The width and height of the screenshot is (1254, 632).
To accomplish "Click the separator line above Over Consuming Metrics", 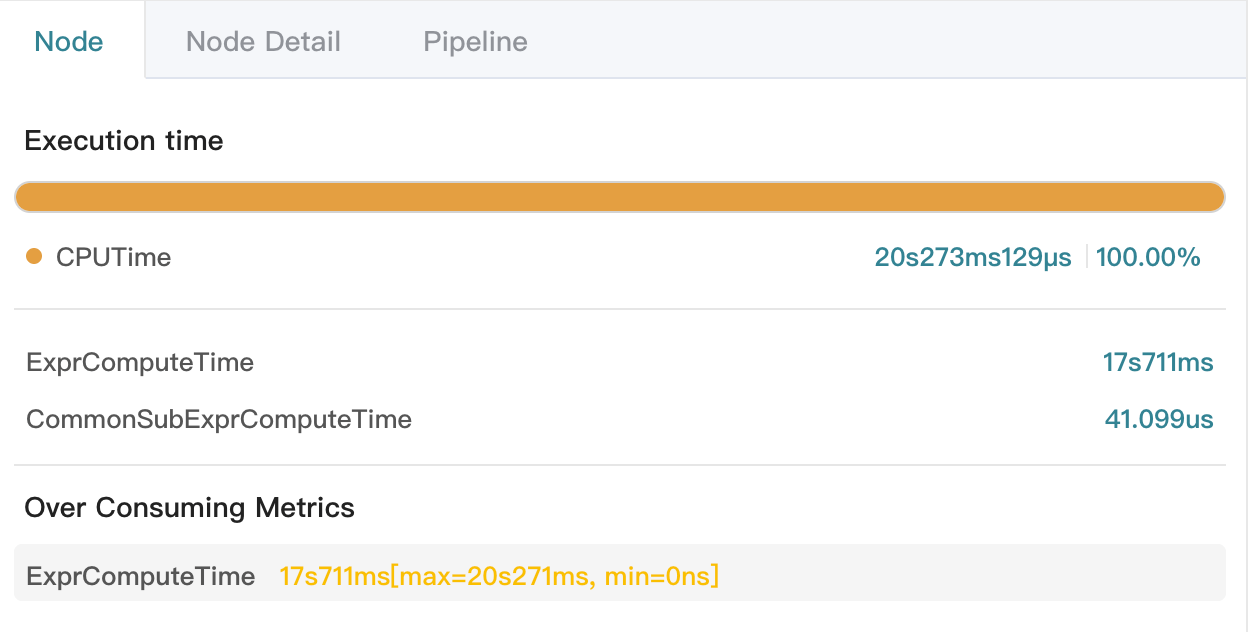I will tap(620, 465).
